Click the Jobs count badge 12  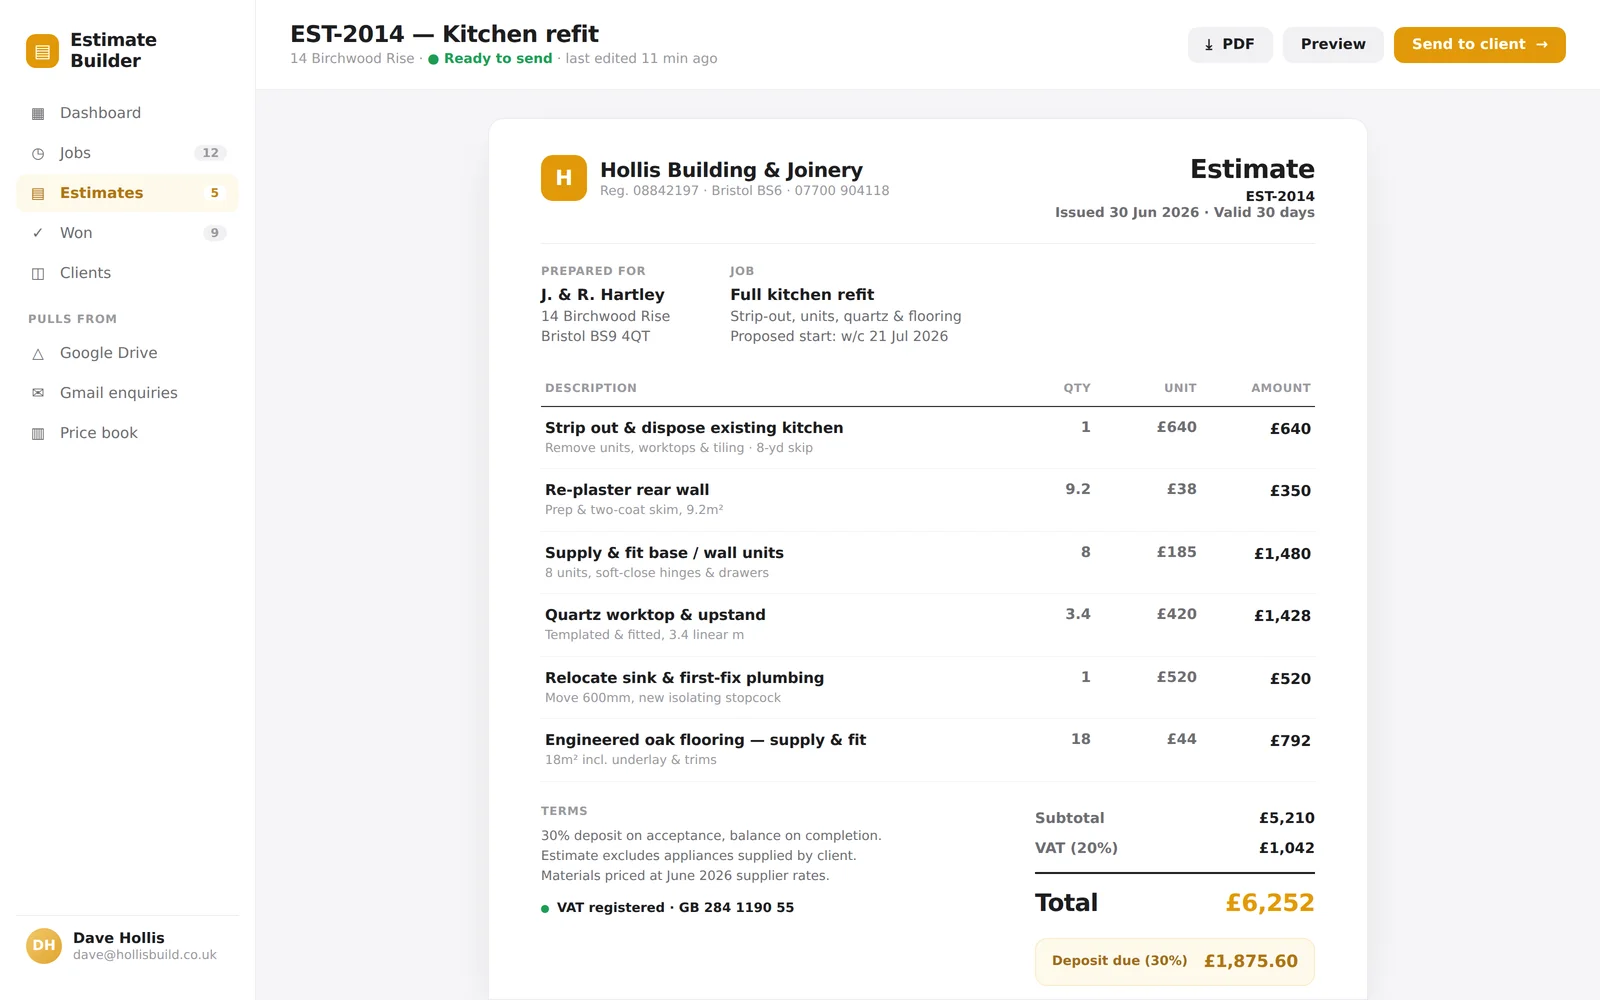pyautogui.click(x=210, y=153)
